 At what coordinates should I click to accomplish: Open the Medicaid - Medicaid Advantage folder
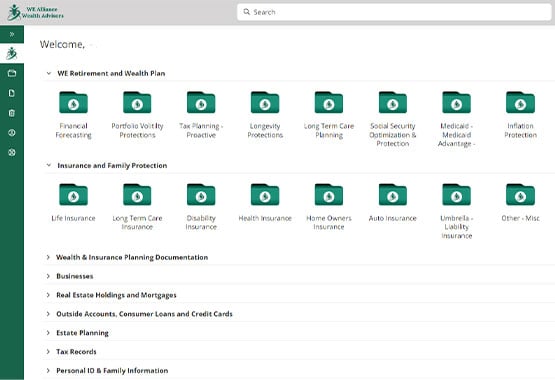point(456,103)
